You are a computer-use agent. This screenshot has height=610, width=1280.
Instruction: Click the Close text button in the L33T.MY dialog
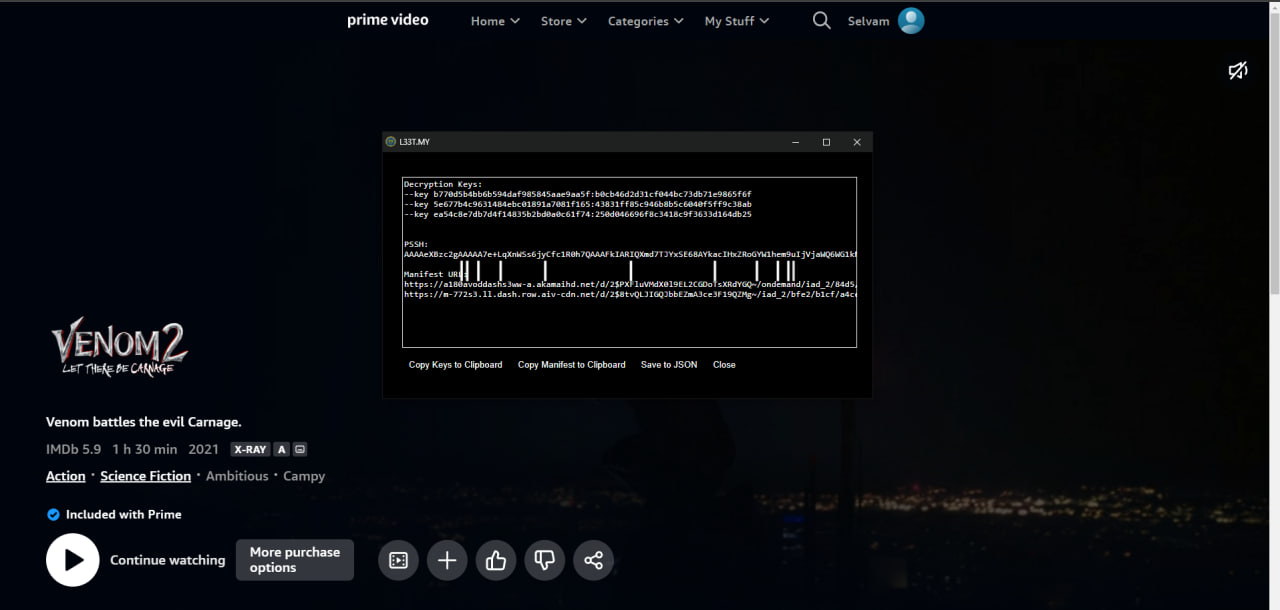tap(724, 365)
